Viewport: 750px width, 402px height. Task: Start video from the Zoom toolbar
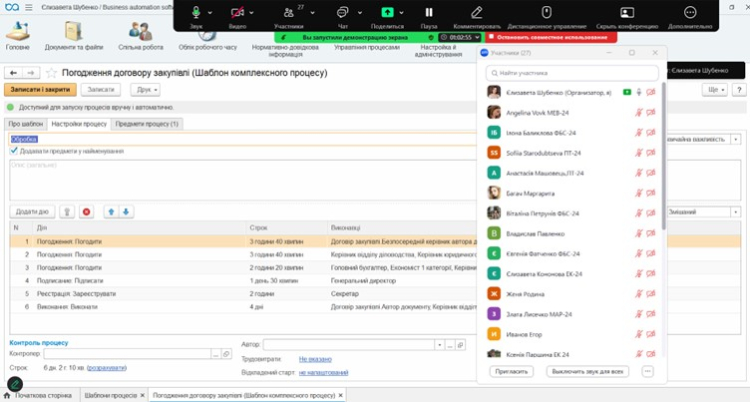pos(238,12)
